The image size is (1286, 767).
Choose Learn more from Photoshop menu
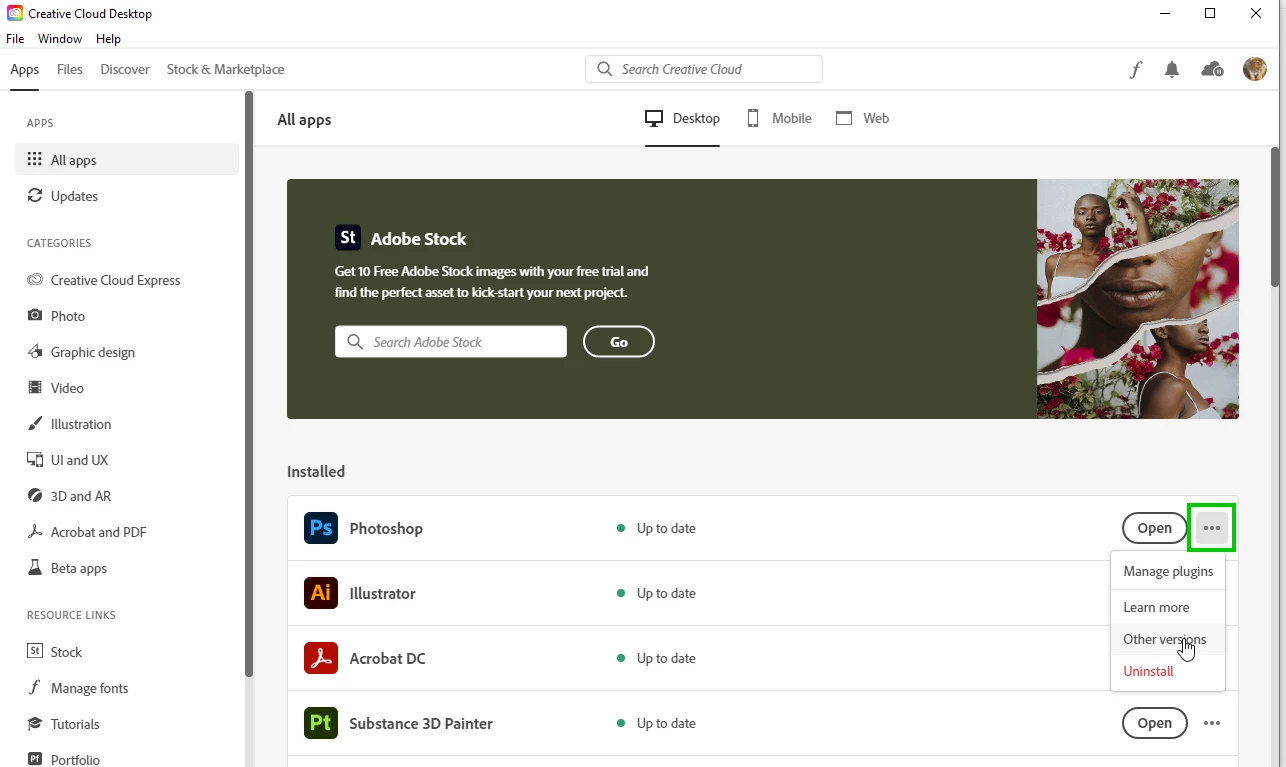1168,607
